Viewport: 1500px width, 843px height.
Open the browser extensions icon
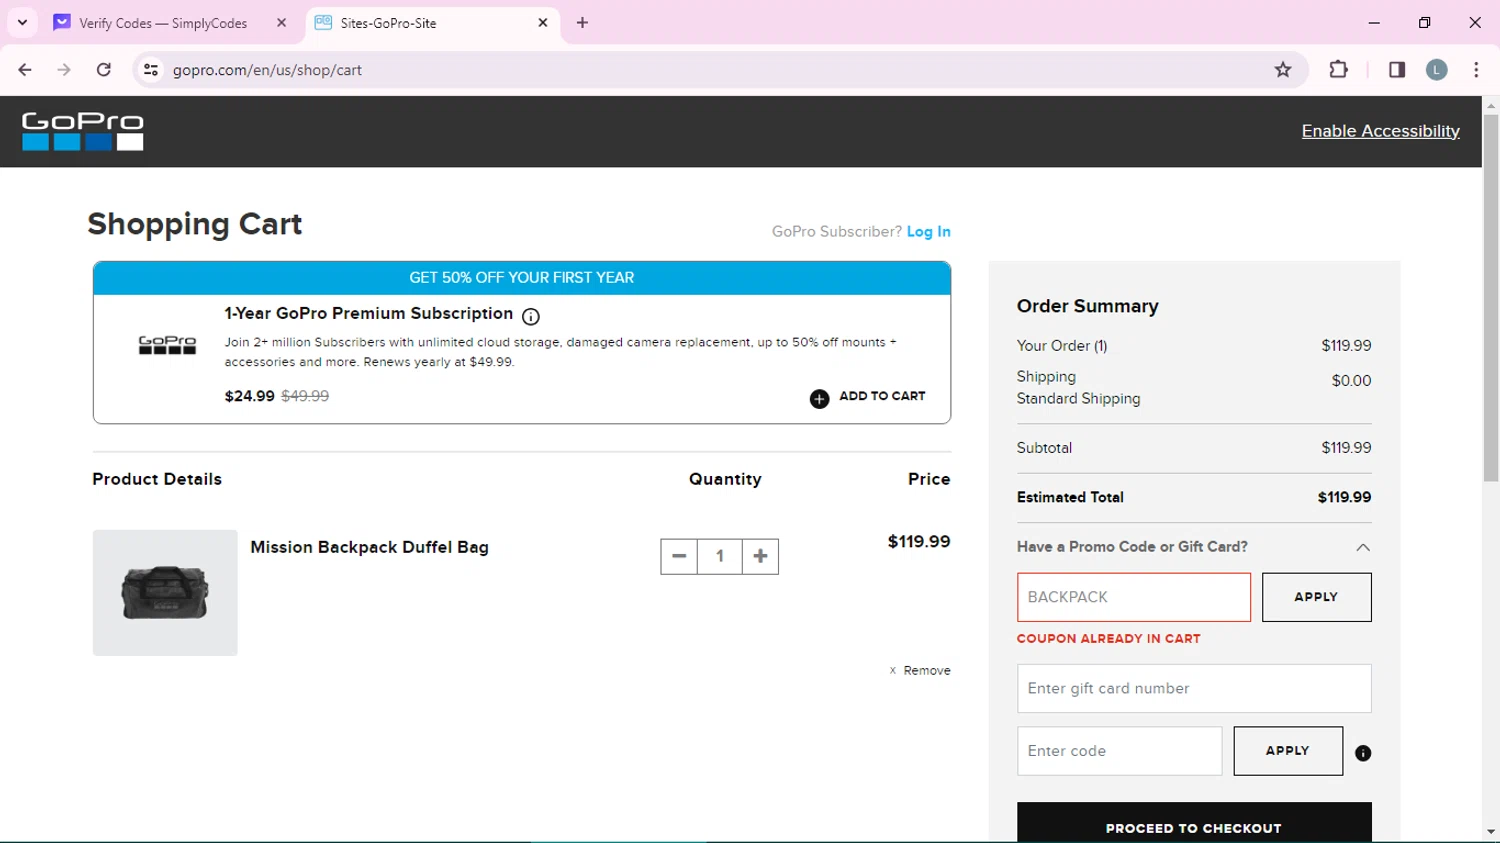click(x=1338, y=70)
